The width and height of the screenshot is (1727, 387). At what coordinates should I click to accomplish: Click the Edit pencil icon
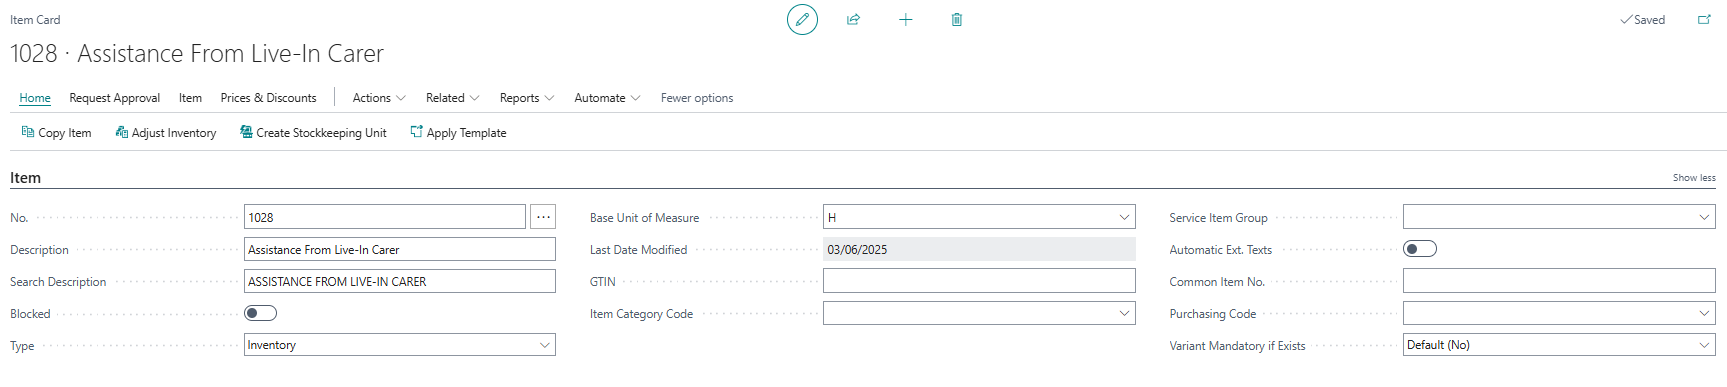[x=802, y=19]
